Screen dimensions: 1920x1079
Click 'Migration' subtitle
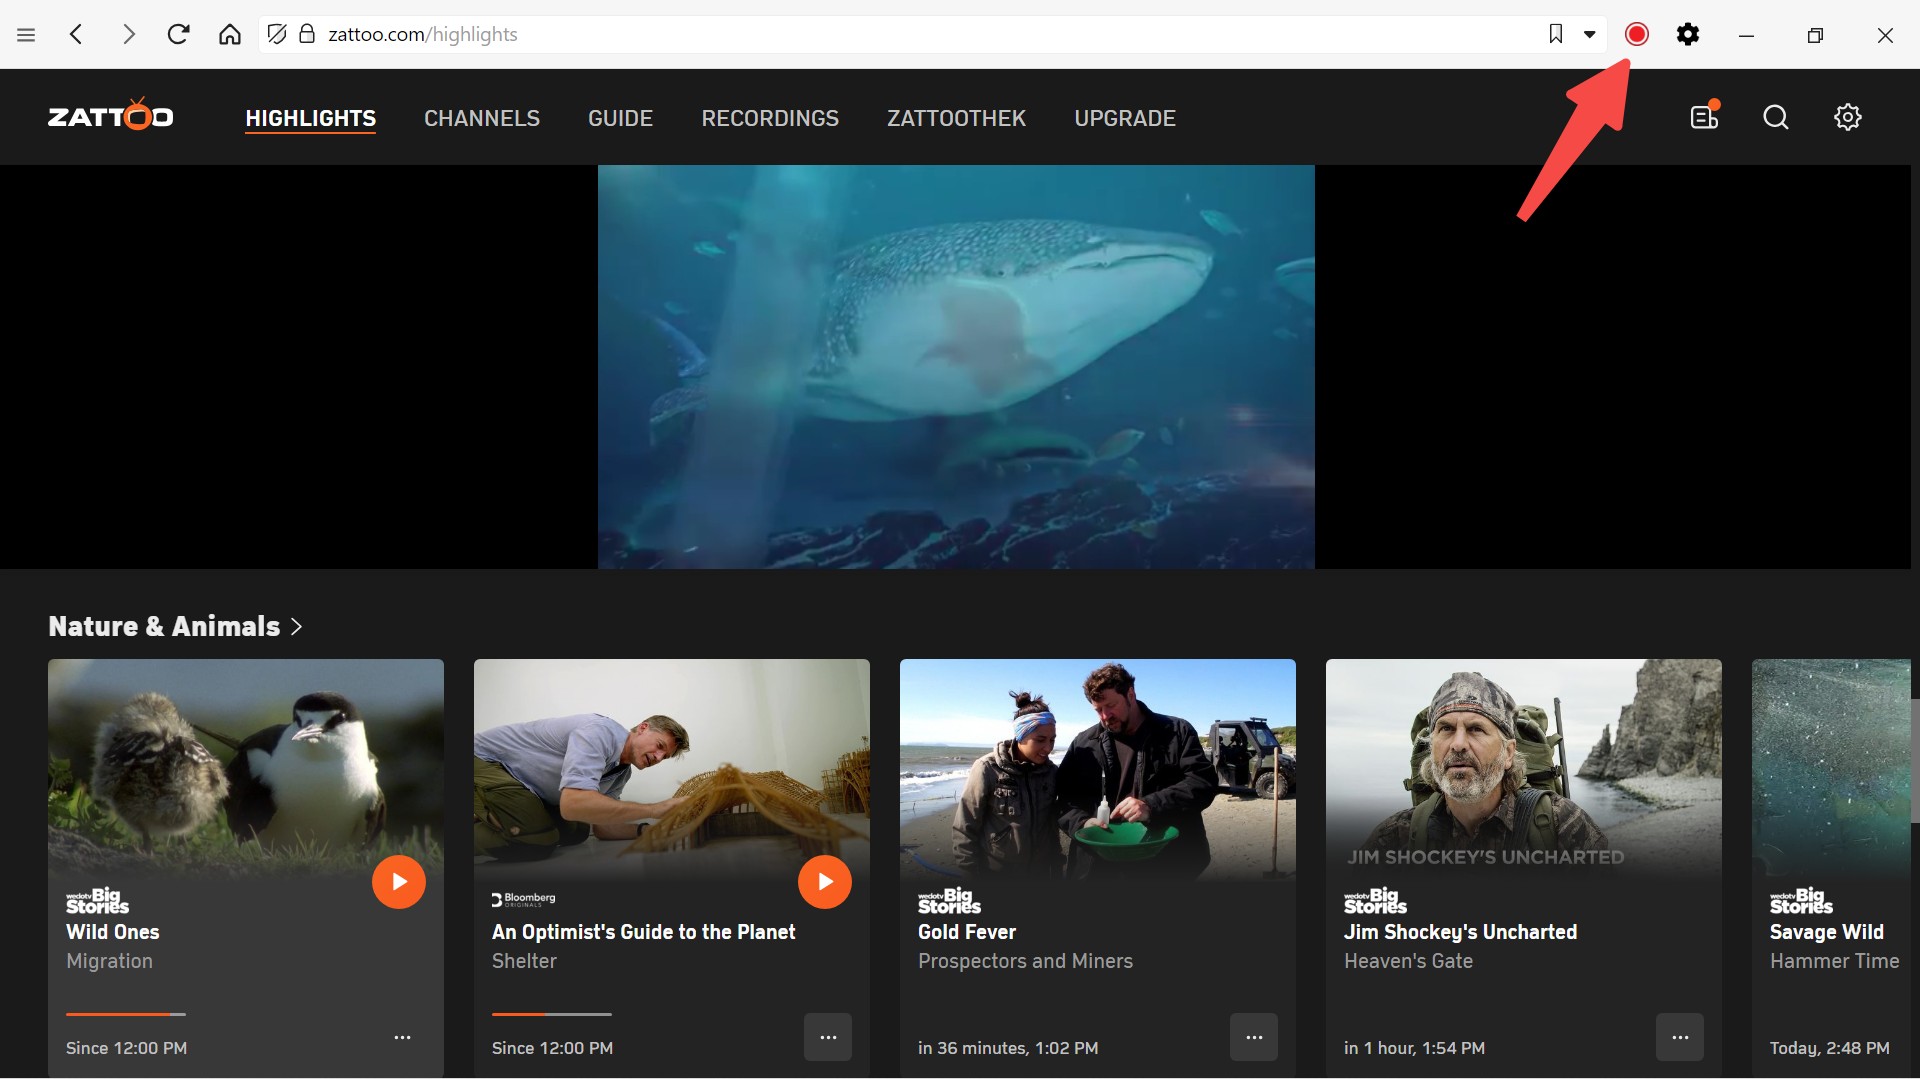[x=109, y=961]
